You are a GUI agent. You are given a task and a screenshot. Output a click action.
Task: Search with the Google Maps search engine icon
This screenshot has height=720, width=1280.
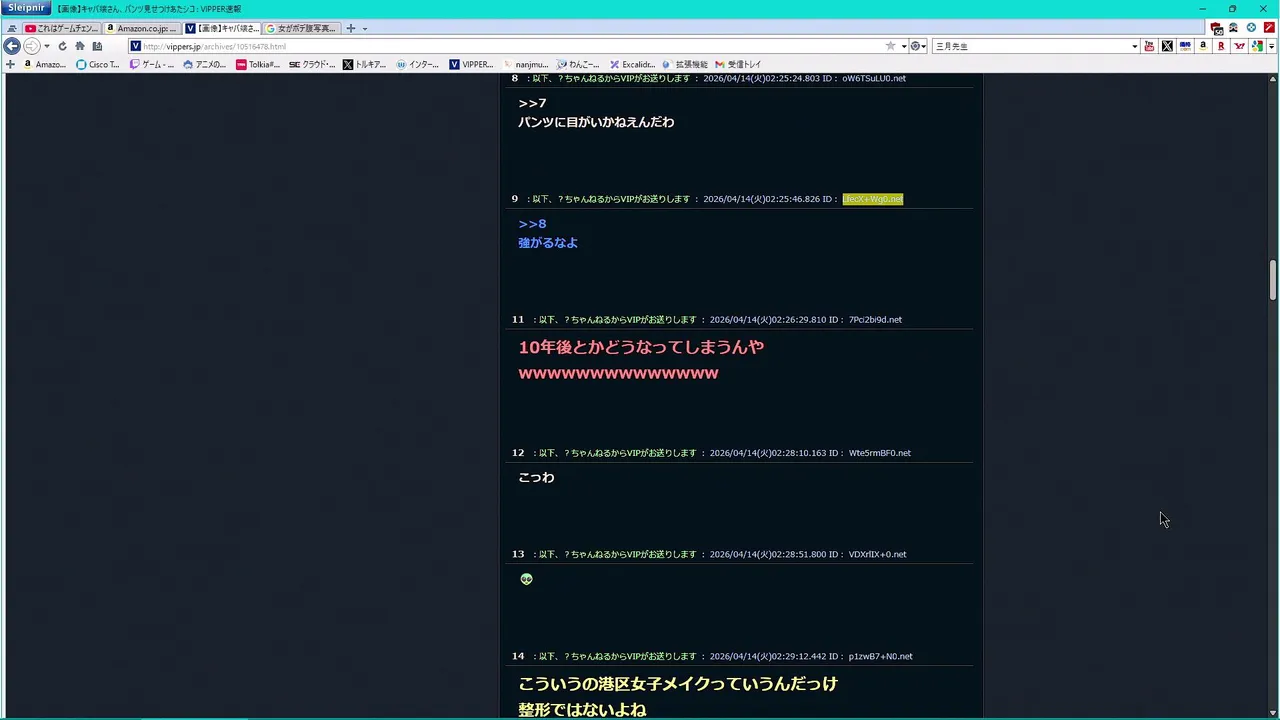1257,46
